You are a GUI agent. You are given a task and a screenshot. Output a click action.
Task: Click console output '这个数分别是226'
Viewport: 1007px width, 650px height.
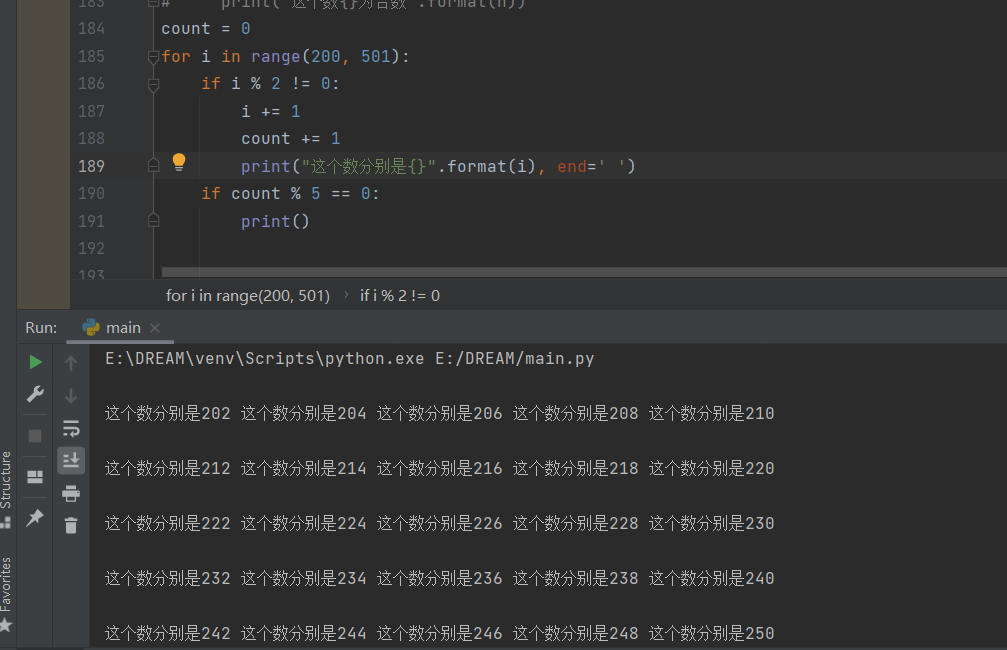tap(439, 523)
